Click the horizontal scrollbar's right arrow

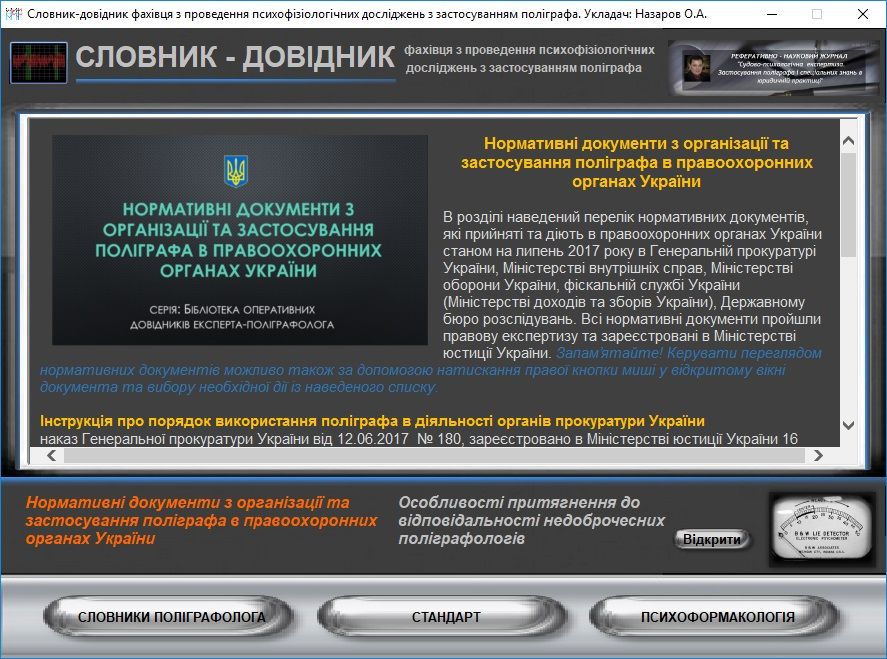tap(818, 455)
